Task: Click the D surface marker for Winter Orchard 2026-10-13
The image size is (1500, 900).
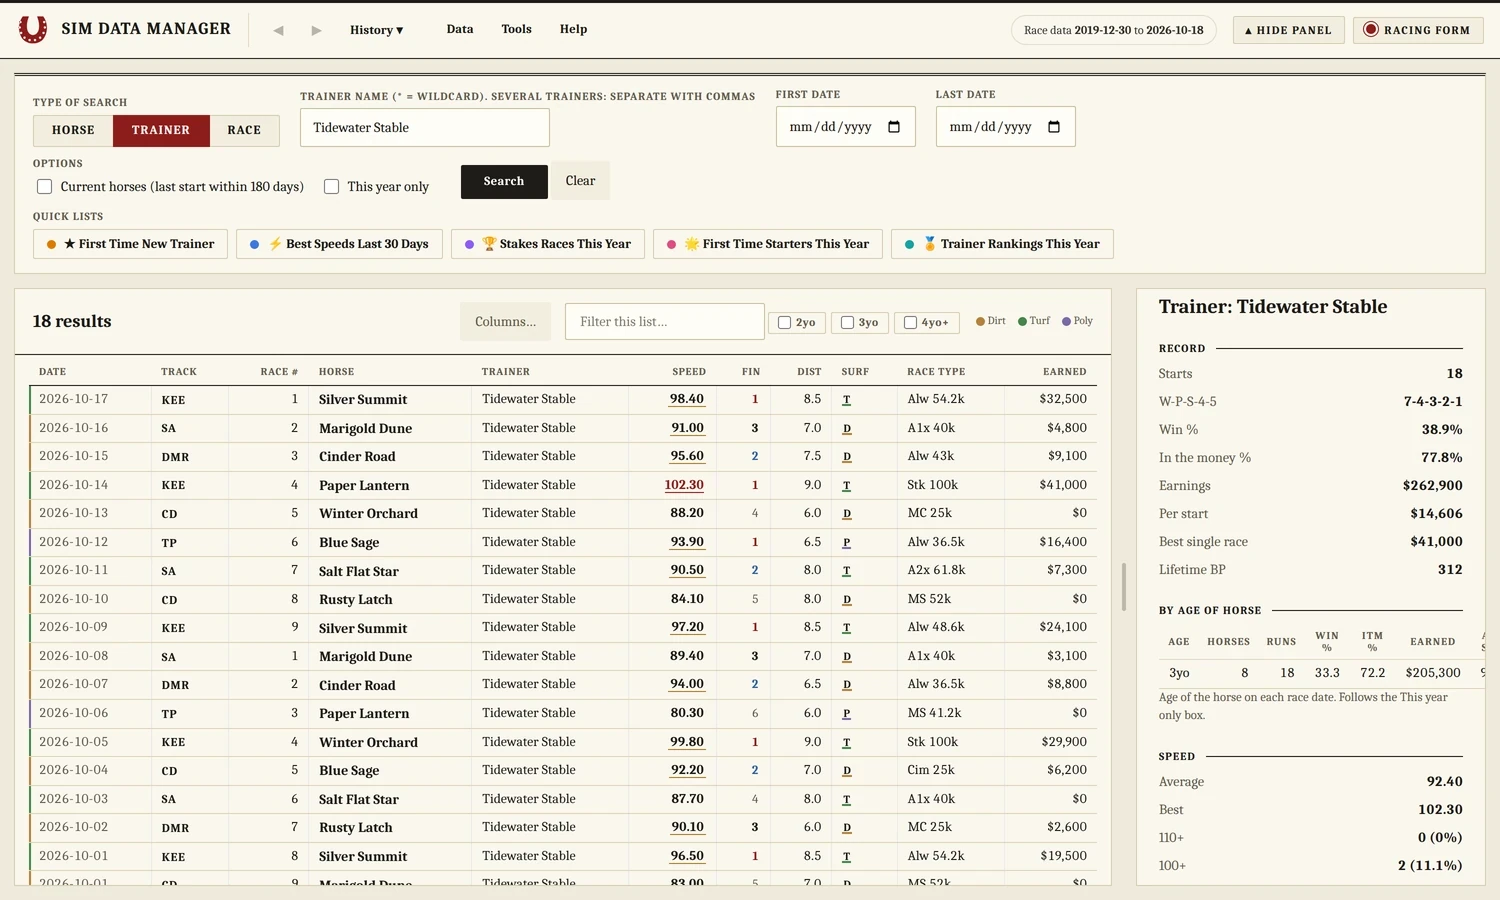Action: tap(847, 514)
